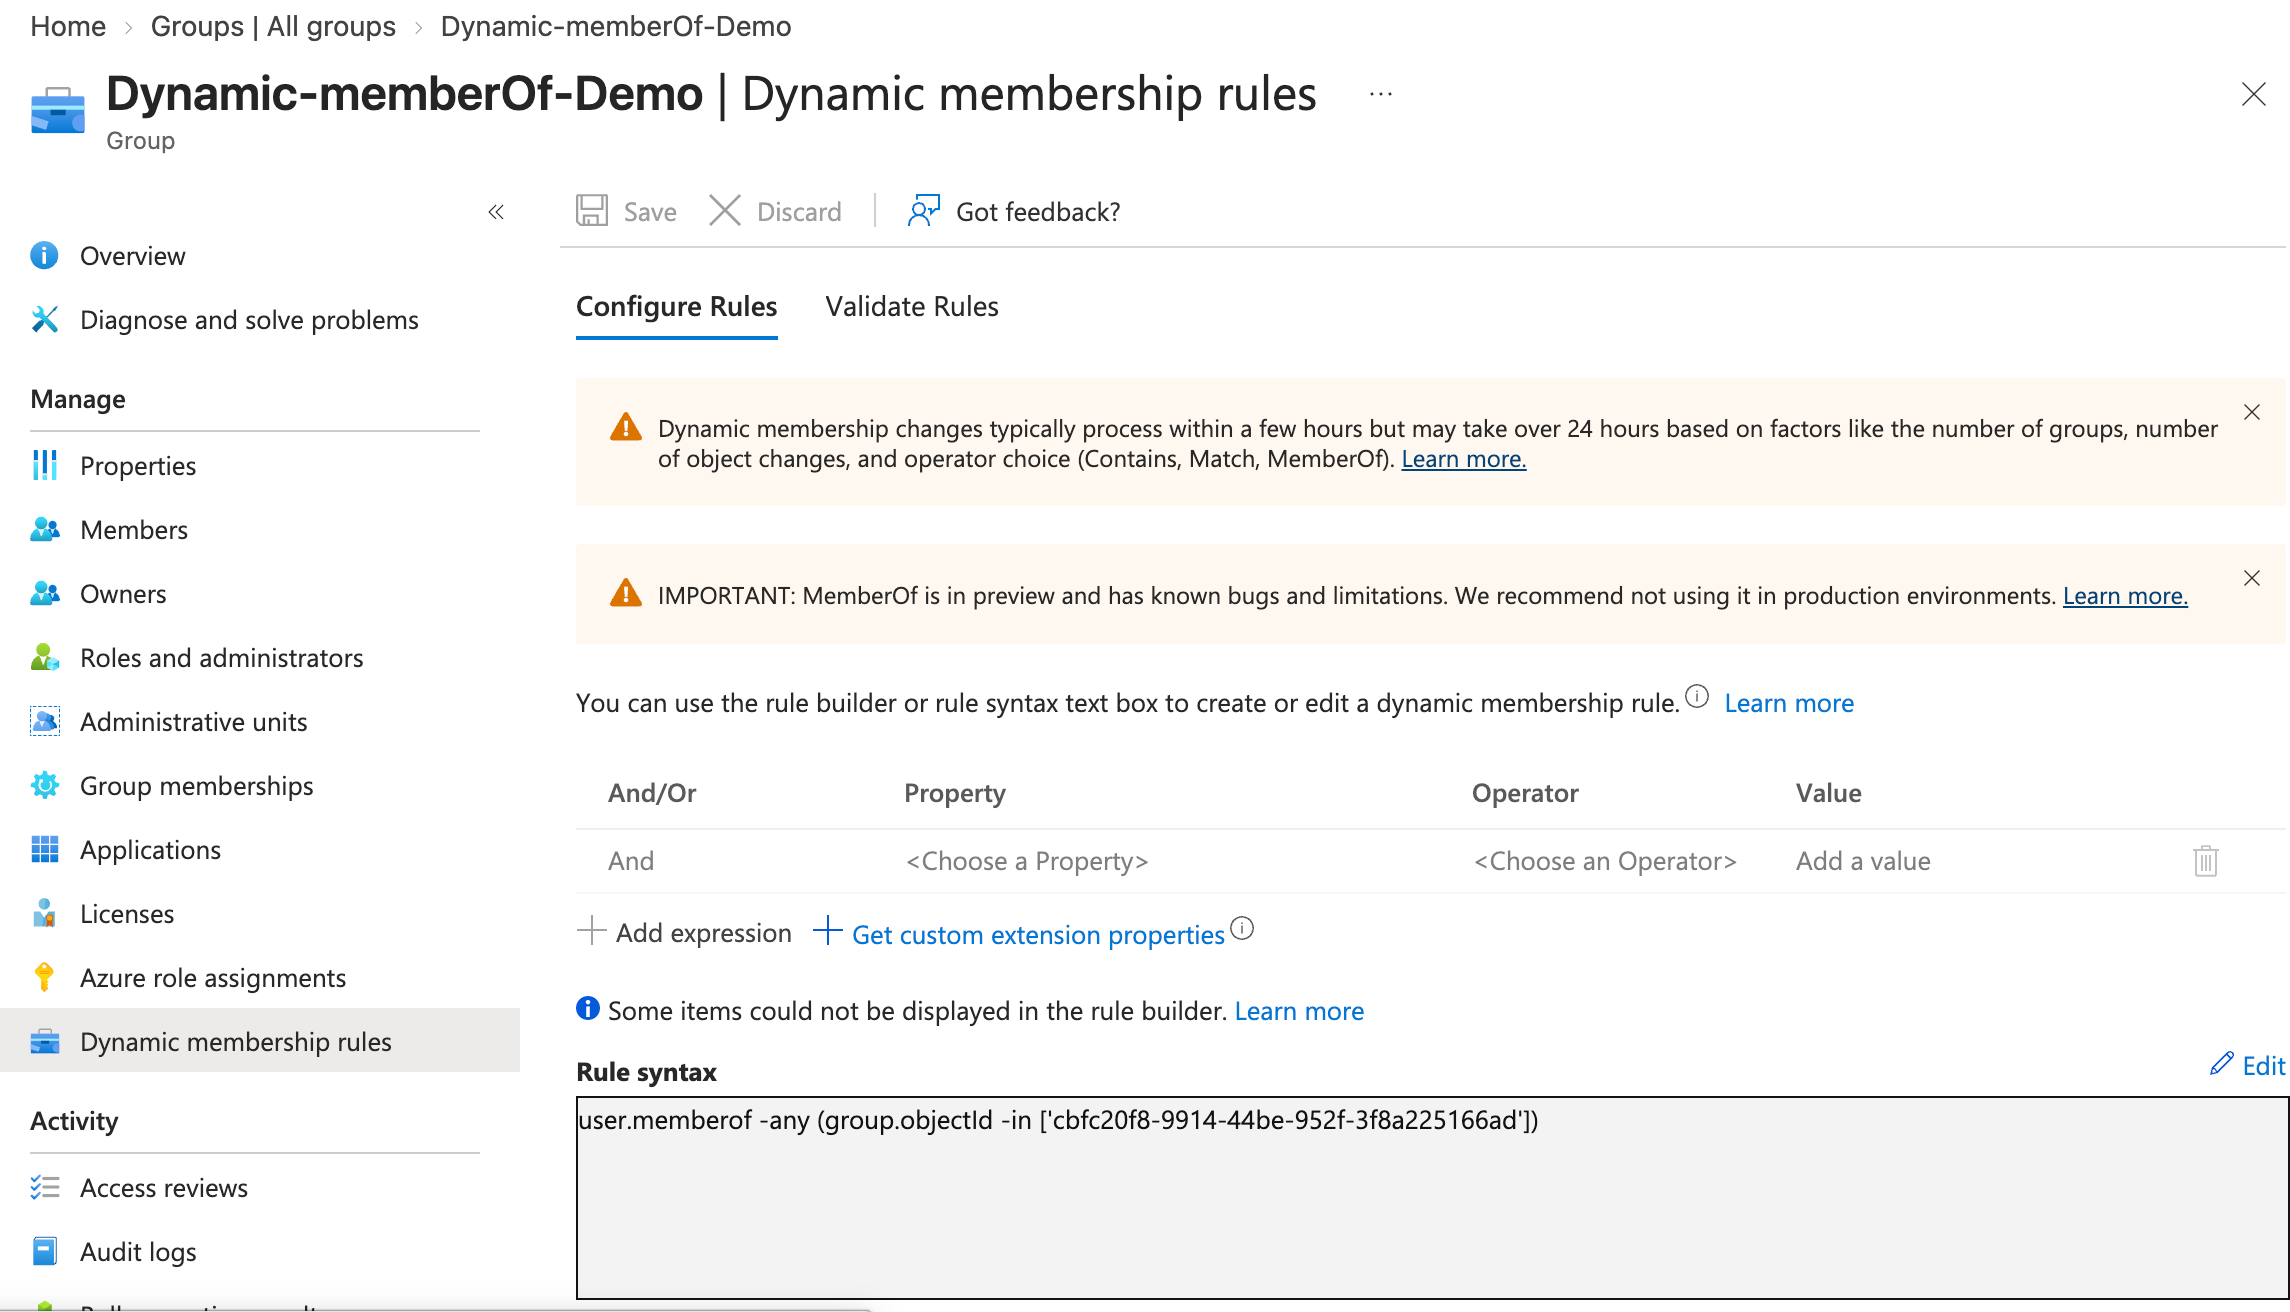Navigate to Home breadcrumb

68,26
